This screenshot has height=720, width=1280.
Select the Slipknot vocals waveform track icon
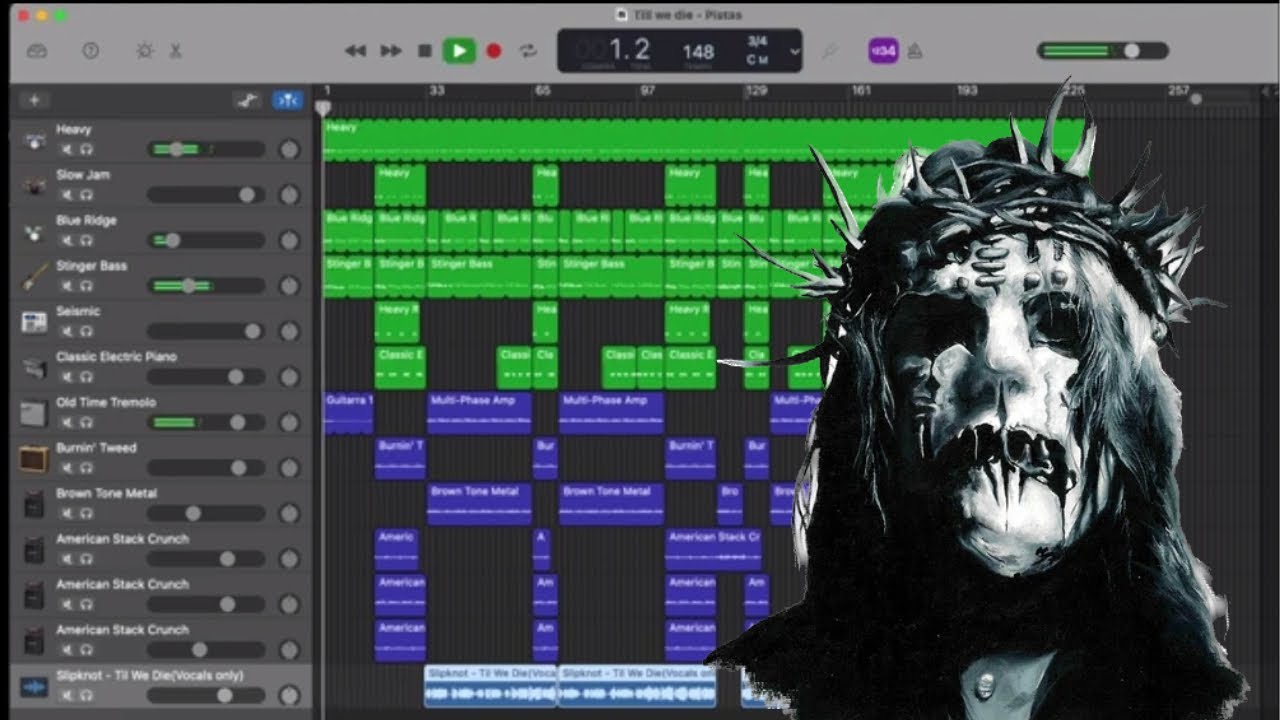pyautogui.click(x=35, y=687)
